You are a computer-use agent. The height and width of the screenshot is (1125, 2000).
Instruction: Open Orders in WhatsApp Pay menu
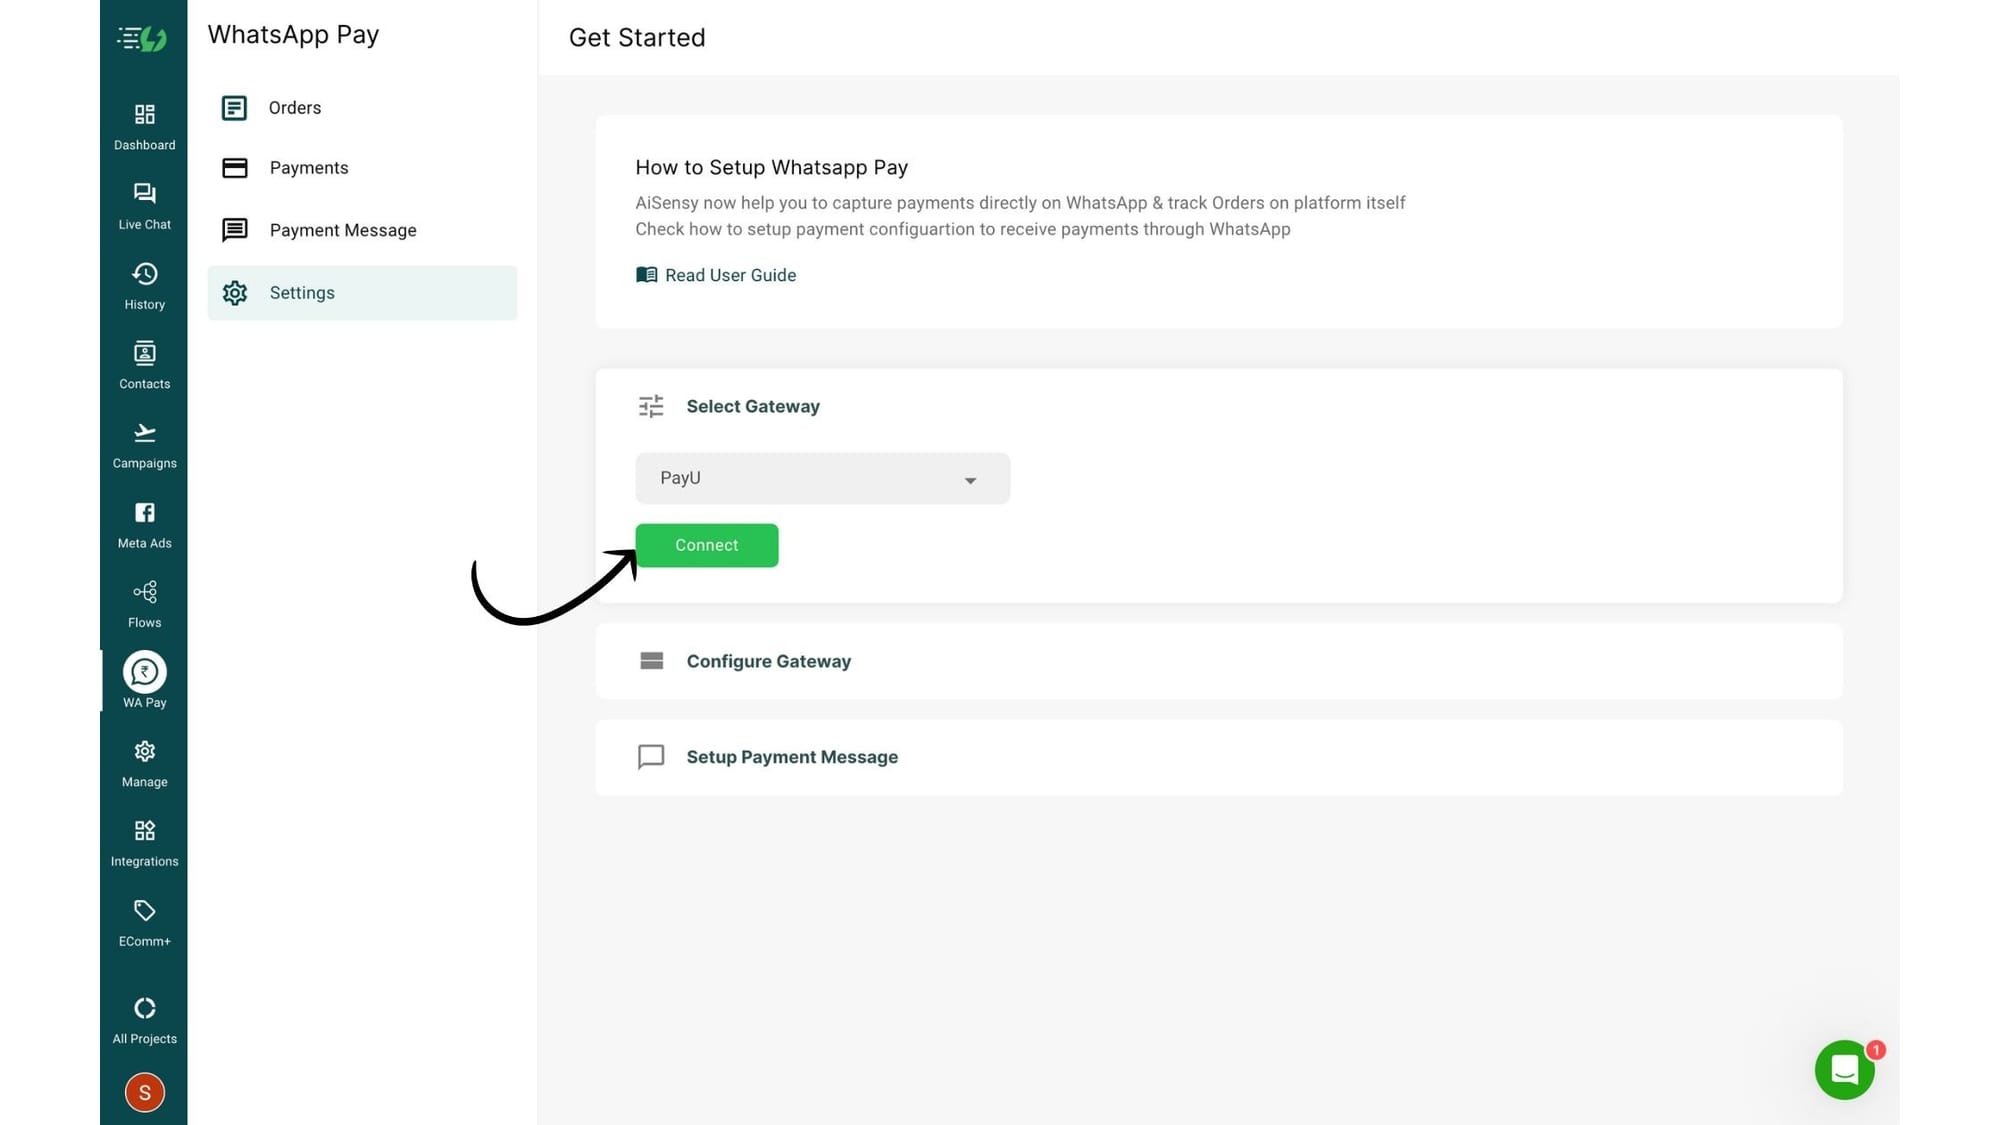pyautogui.click(x=294, y=108)
